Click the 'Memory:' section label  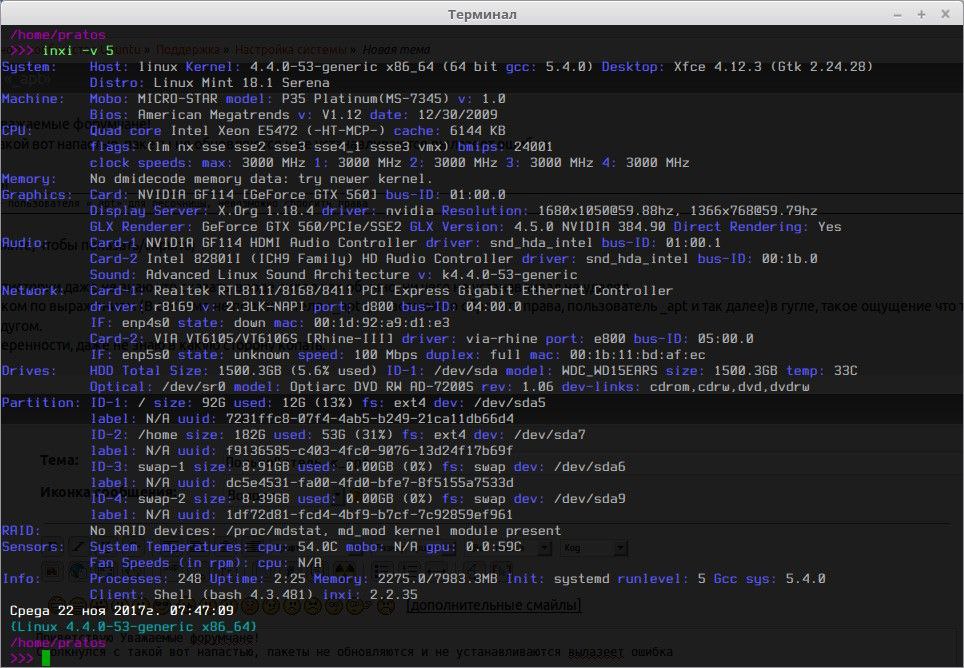29,178
